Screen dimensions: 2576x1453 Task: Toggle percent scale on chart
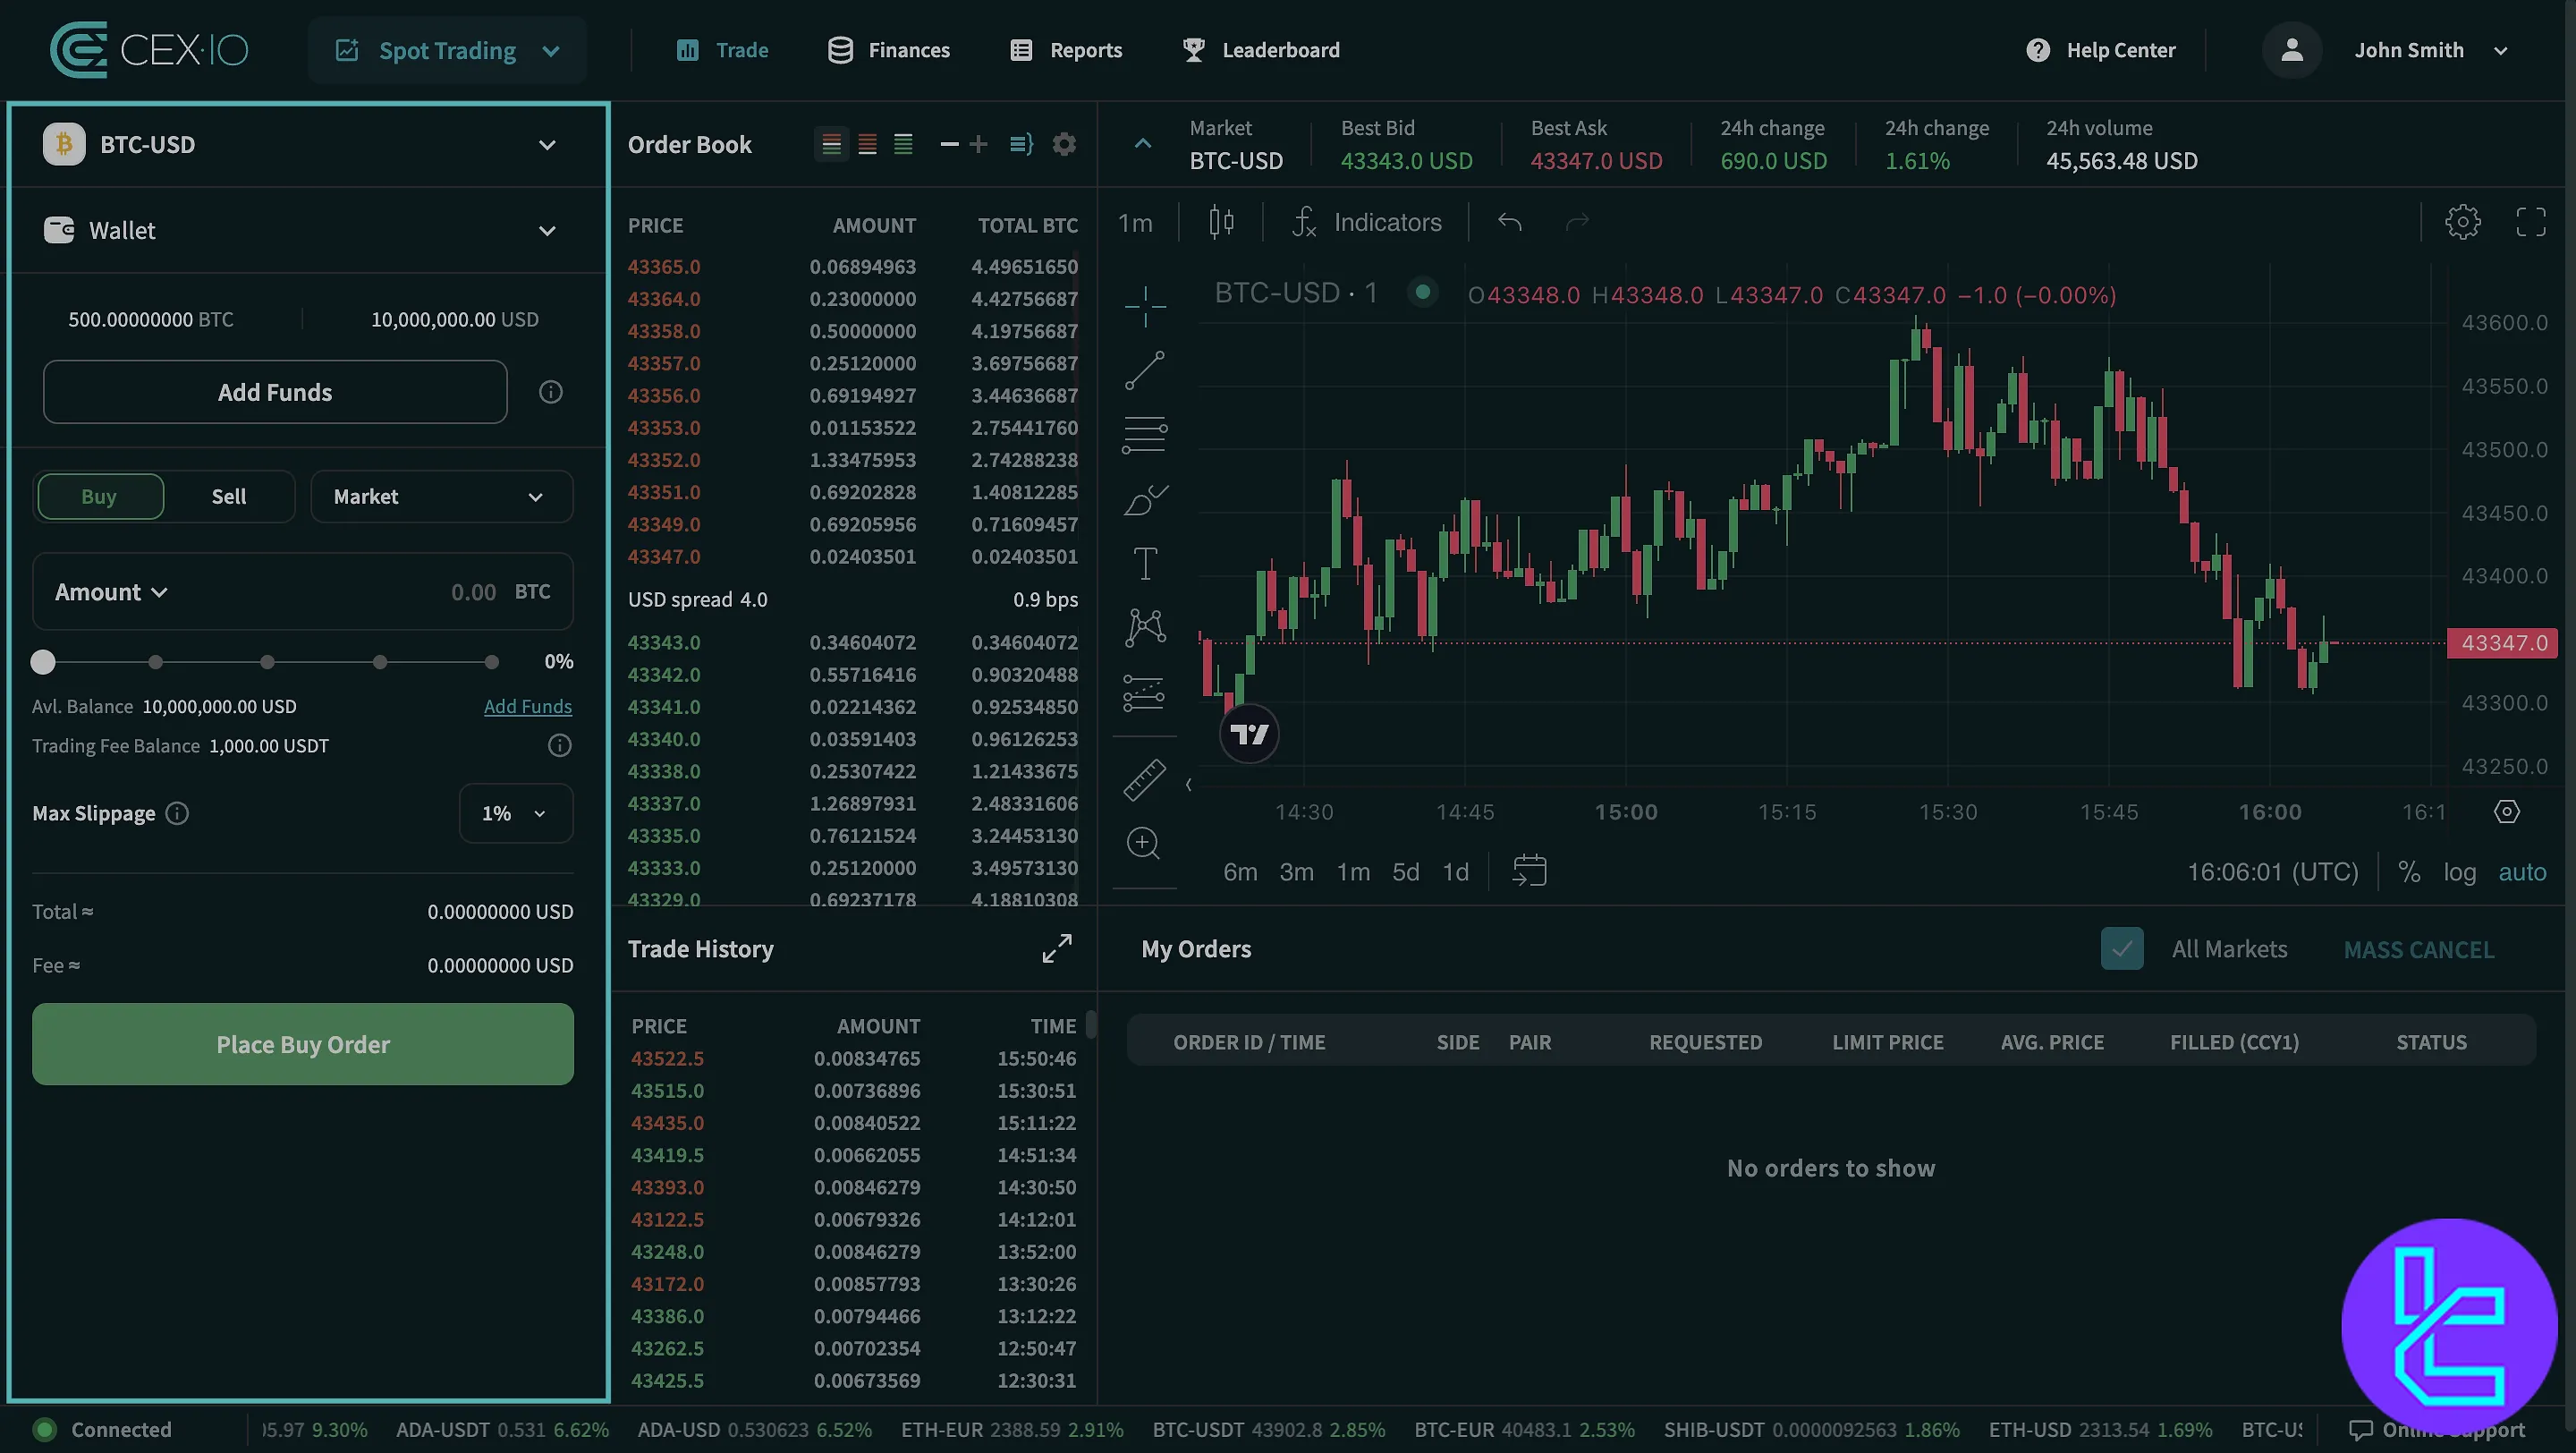click(x=2409, y=872)
